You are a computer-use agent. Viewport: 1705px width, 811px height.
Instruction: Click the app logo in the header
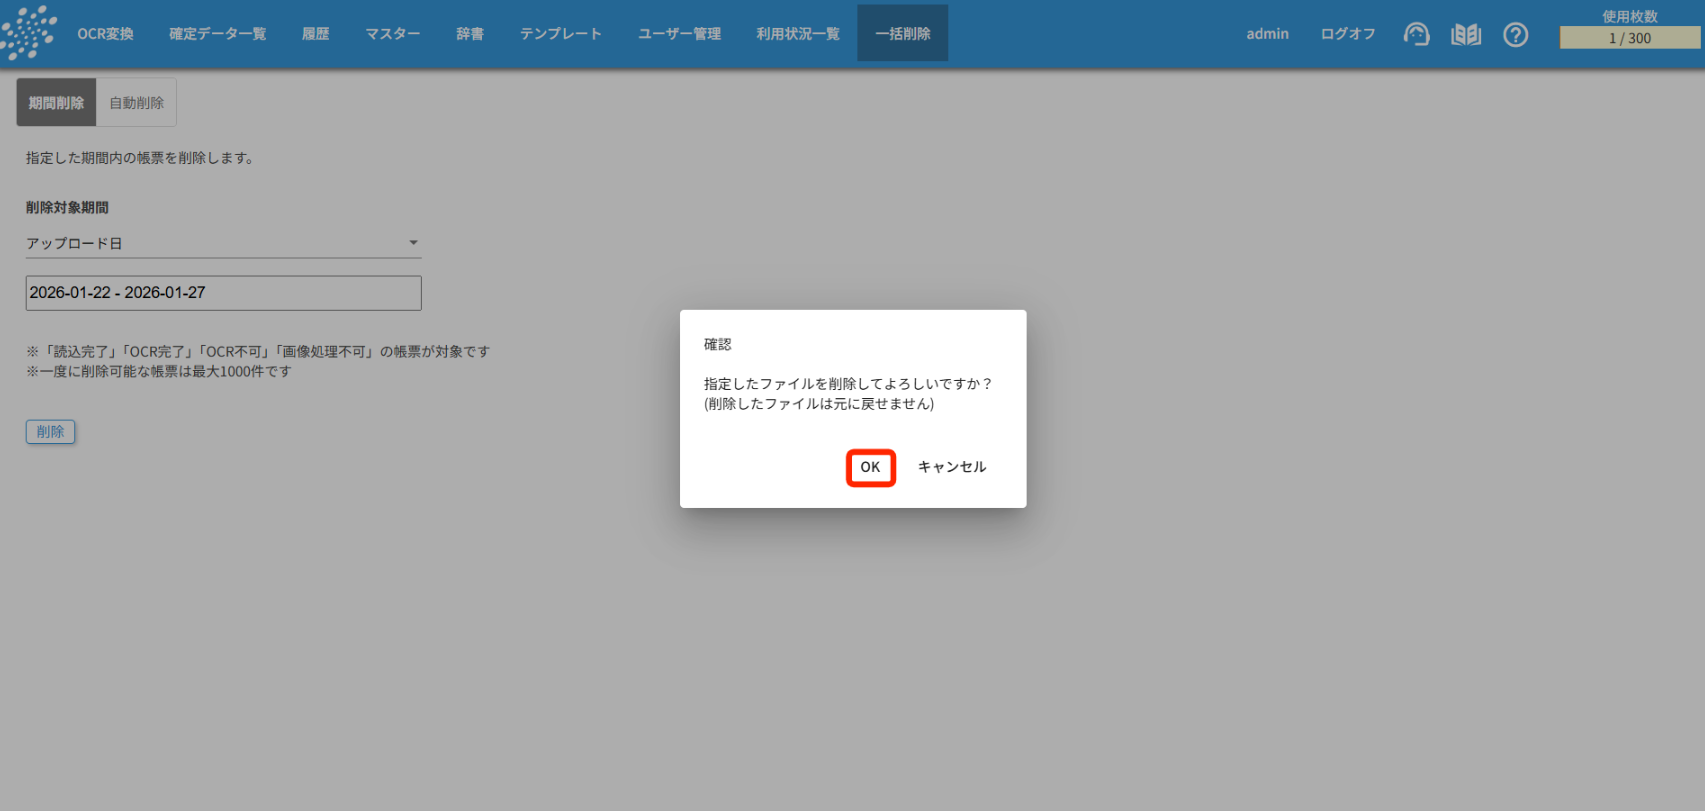29,33
